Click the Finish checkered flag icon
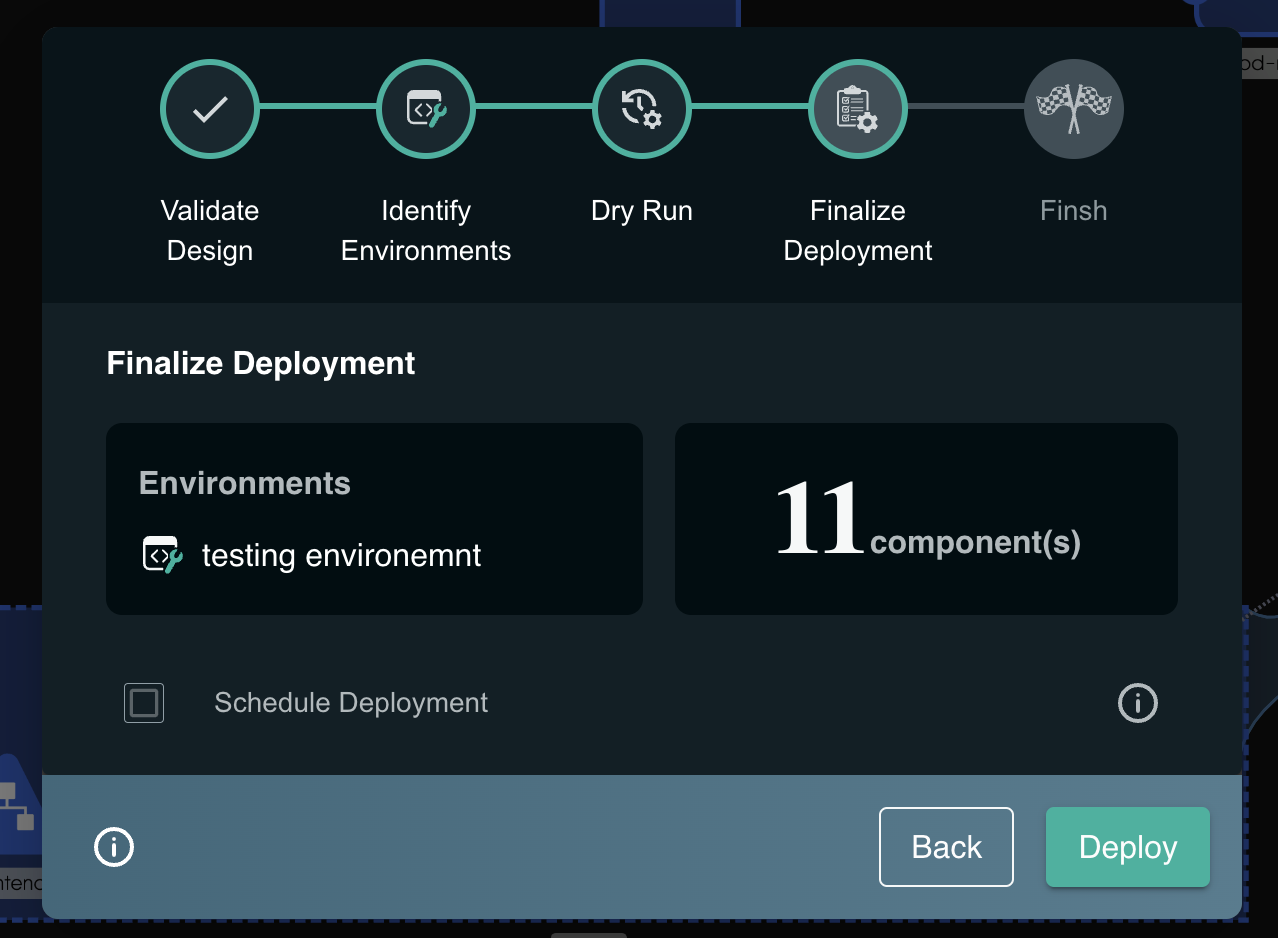Viewport: 1278px width, 938px height. (1073, 109)
